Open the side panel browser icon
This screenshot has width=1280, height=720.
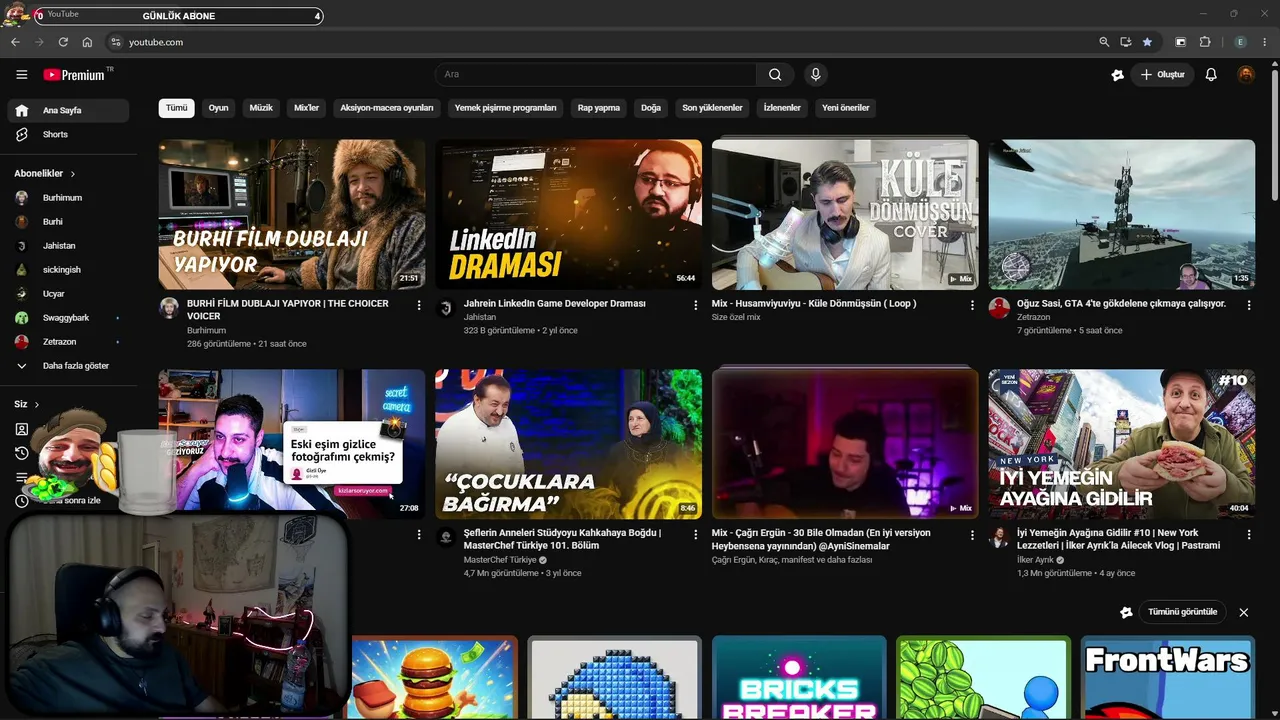click(x=1181, y=42)
